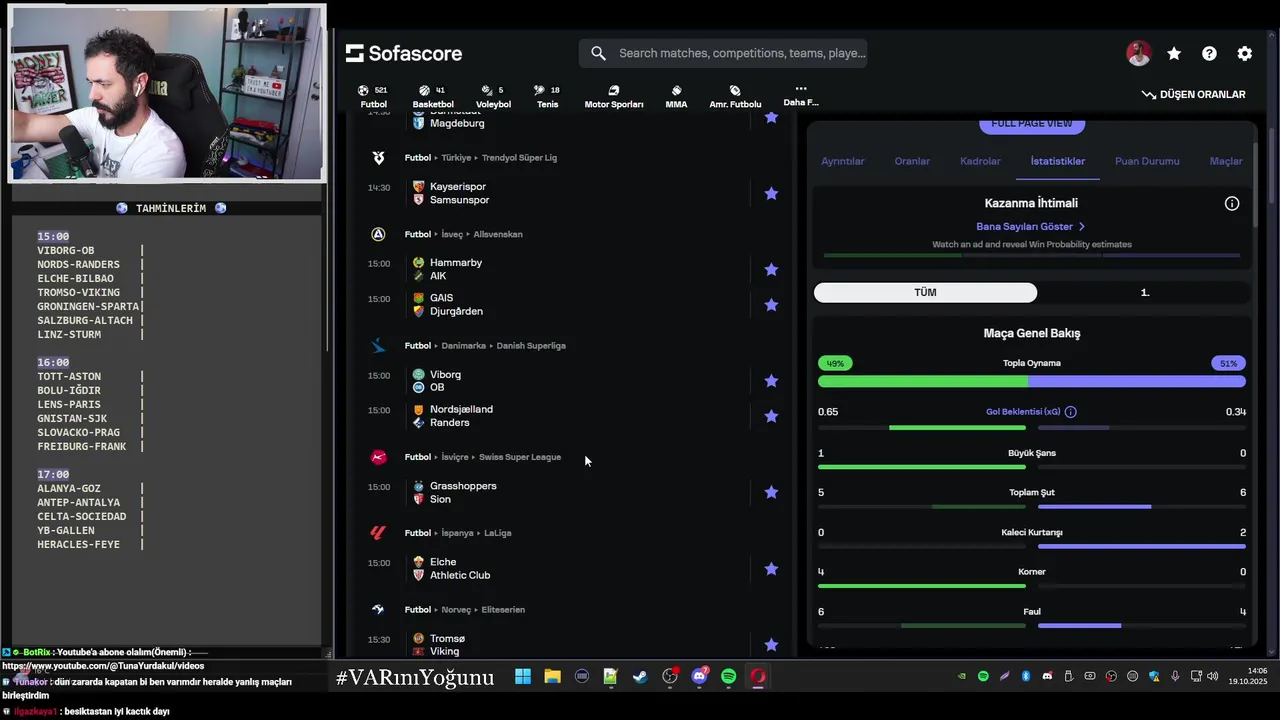Click the win probability progress bar
1280x720 pixels.
[1032, 255]
